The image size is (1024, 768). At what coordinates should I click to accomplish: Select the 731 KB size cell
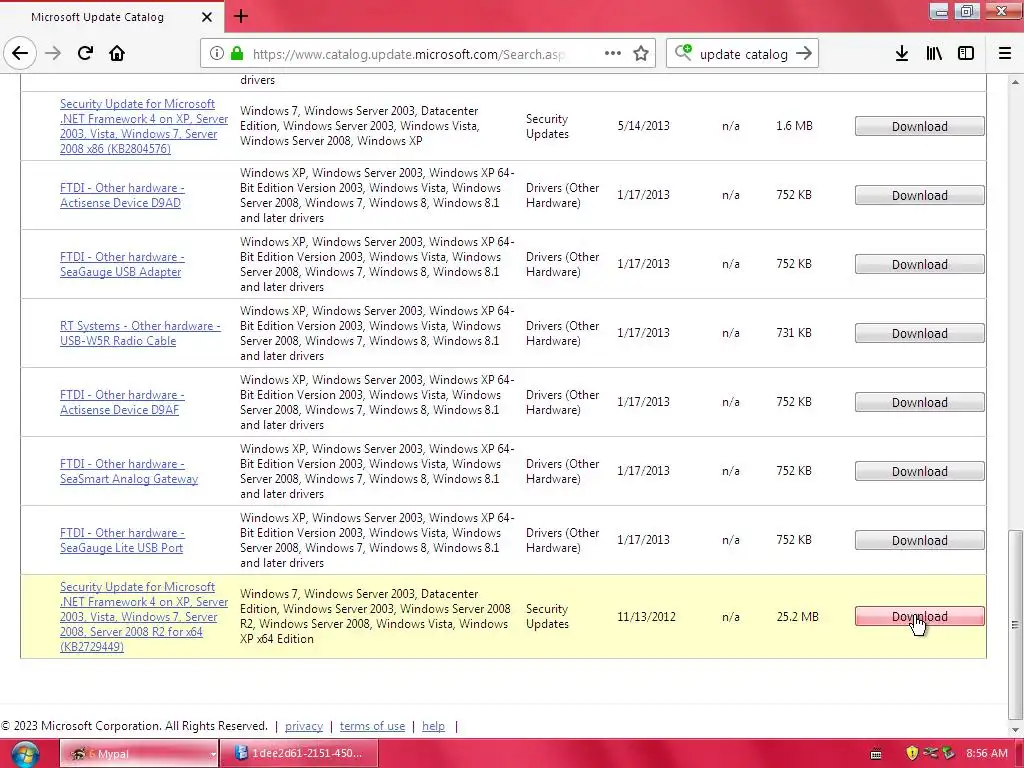793,333
